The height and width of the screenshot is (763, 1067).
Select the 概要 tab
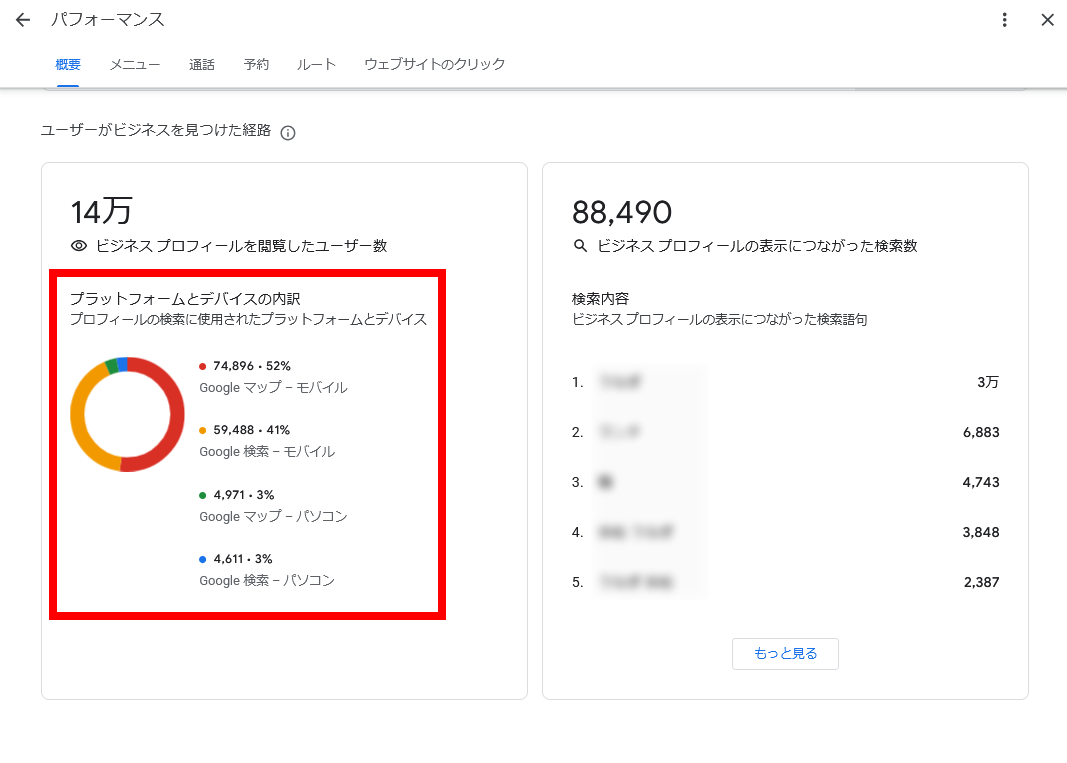point(68,65)
